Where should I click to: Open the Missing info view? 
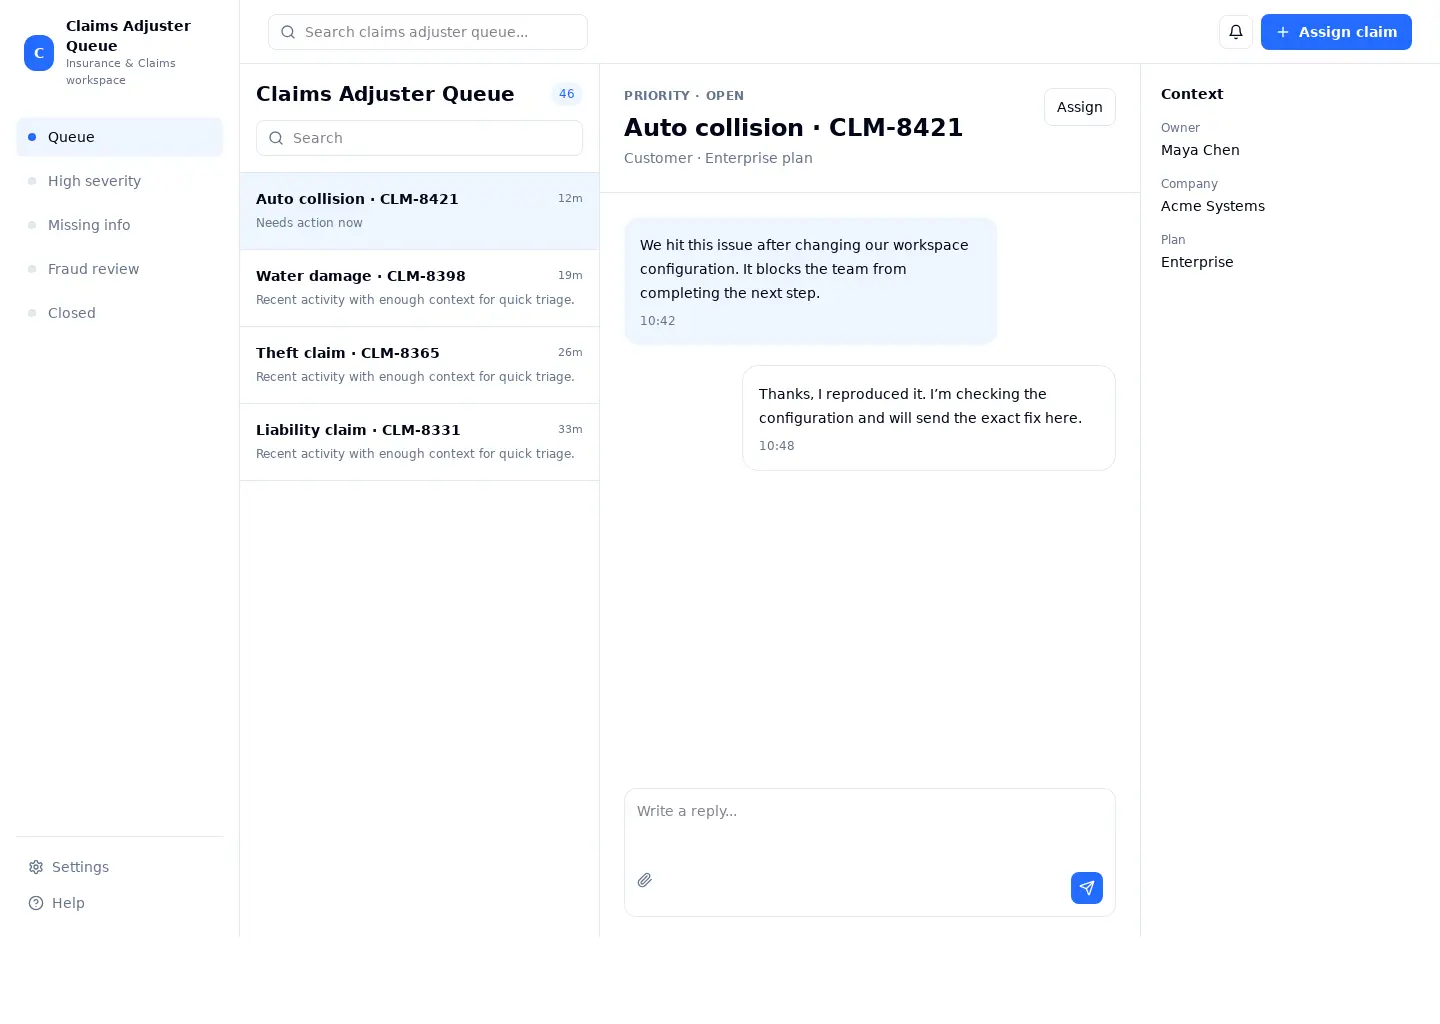pyautogui.click(x=119, y=225)
